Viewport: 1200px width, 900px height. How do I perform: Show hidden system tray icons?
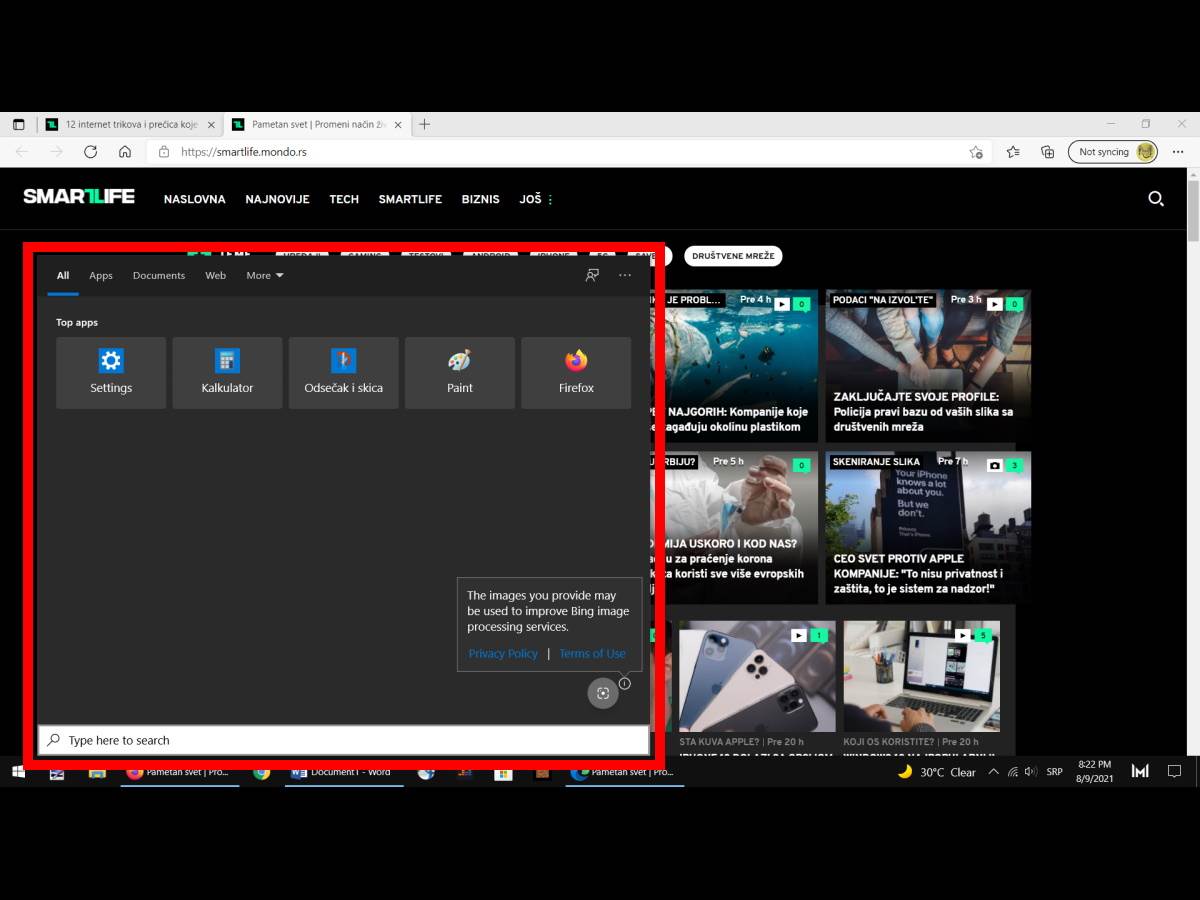[993, 772]
